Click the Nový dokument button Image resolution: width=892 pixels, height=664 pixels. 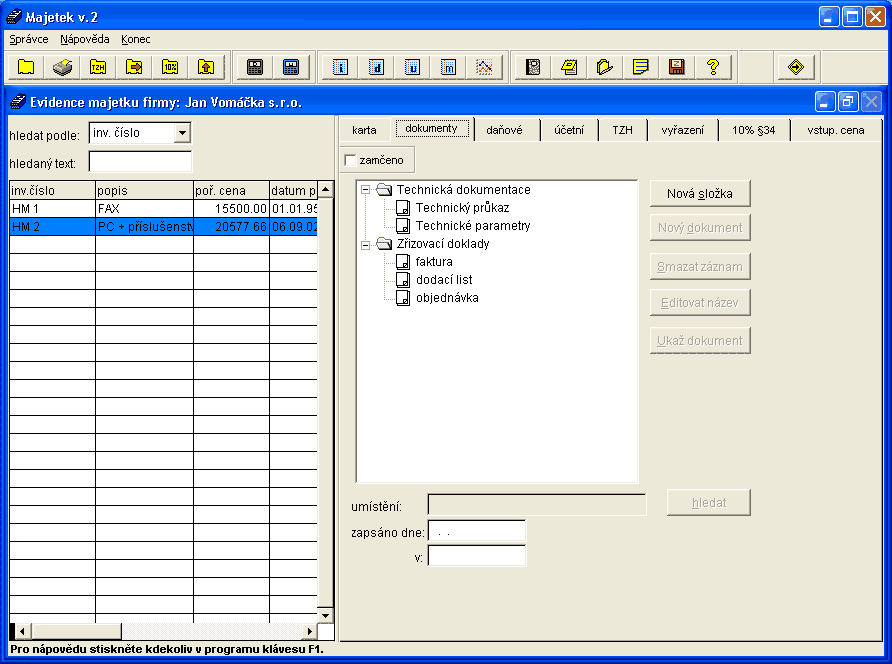700,228
